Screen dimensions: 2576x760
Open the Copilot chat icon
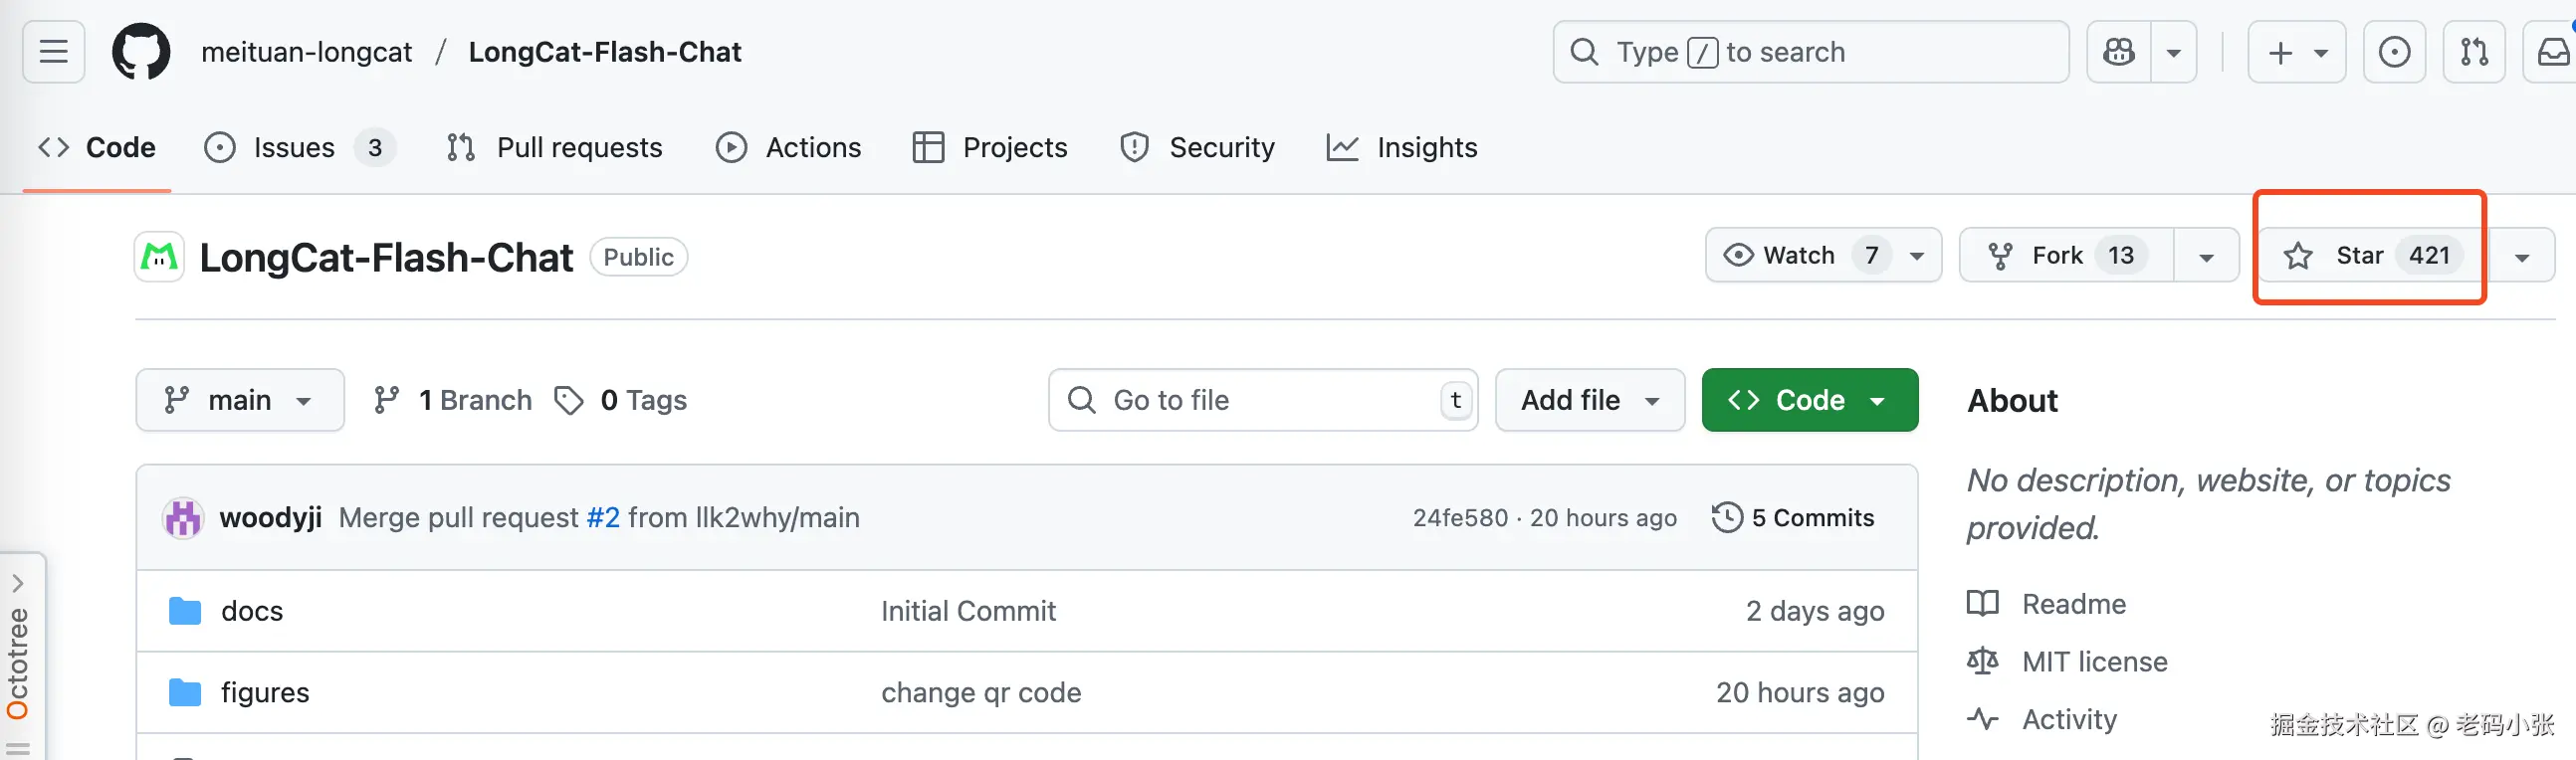[2119, 52]
